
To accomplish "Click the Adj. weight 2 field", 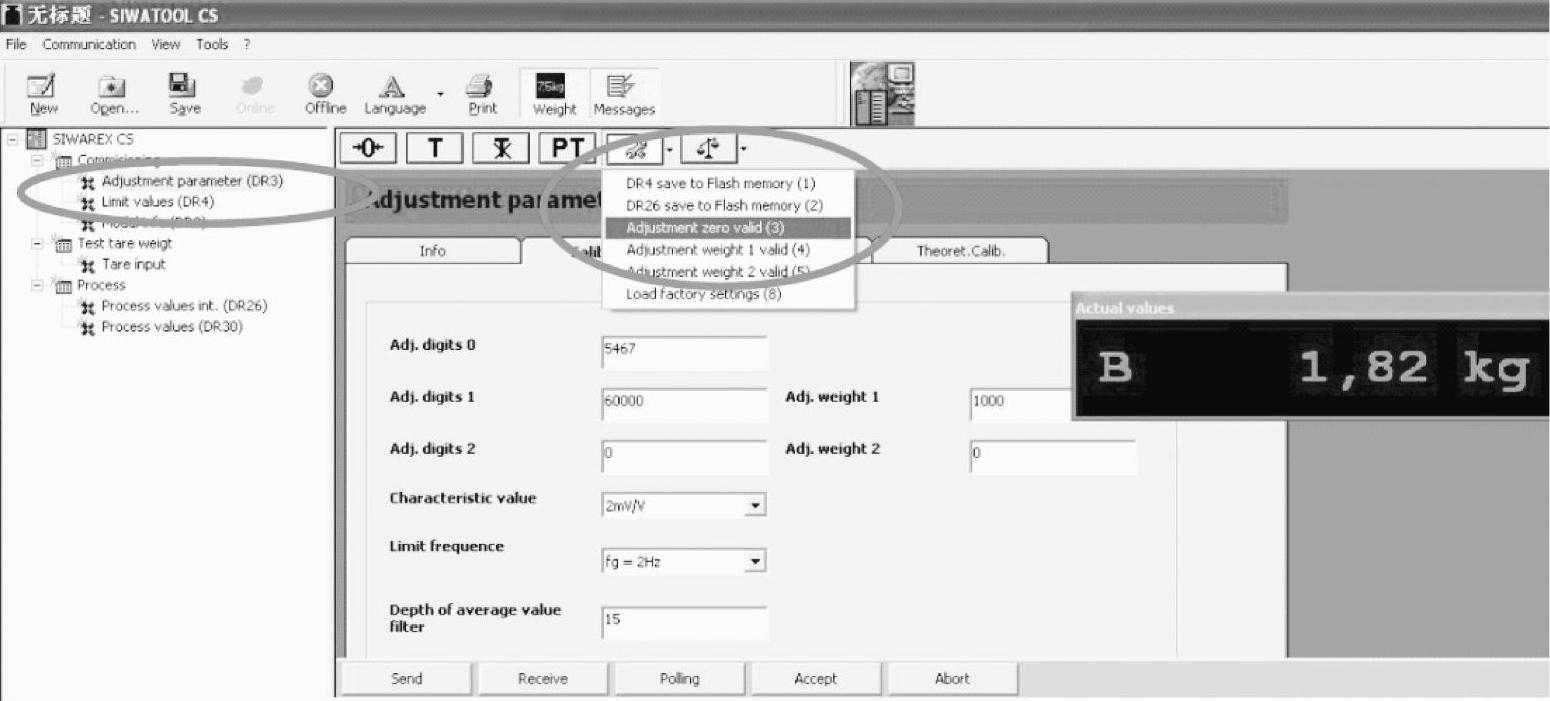I will click(x=1053, y=457).
